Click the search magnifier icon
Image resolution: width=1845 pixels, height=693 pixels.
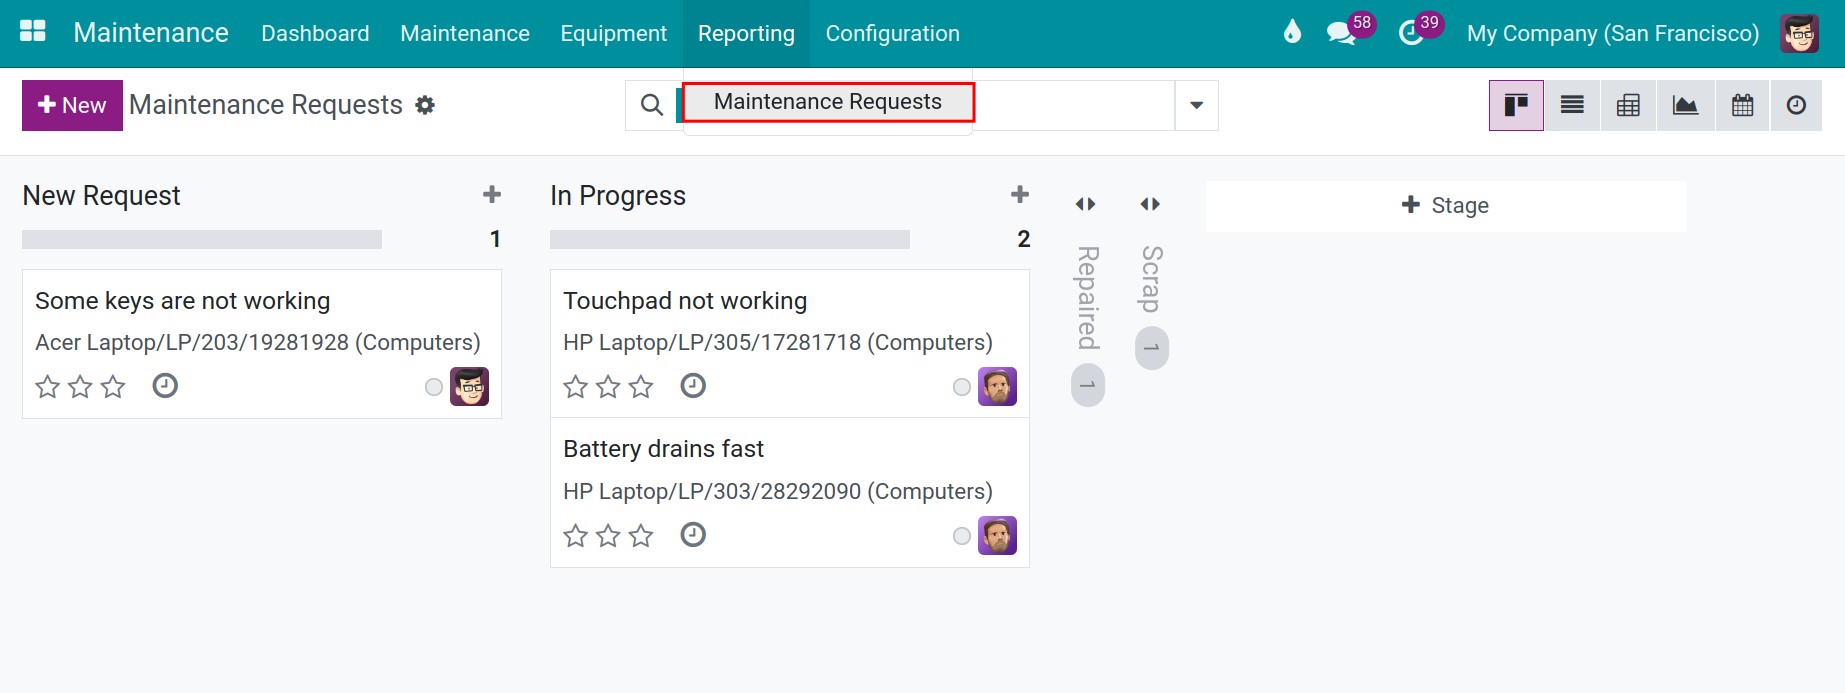tap(652, 105)
